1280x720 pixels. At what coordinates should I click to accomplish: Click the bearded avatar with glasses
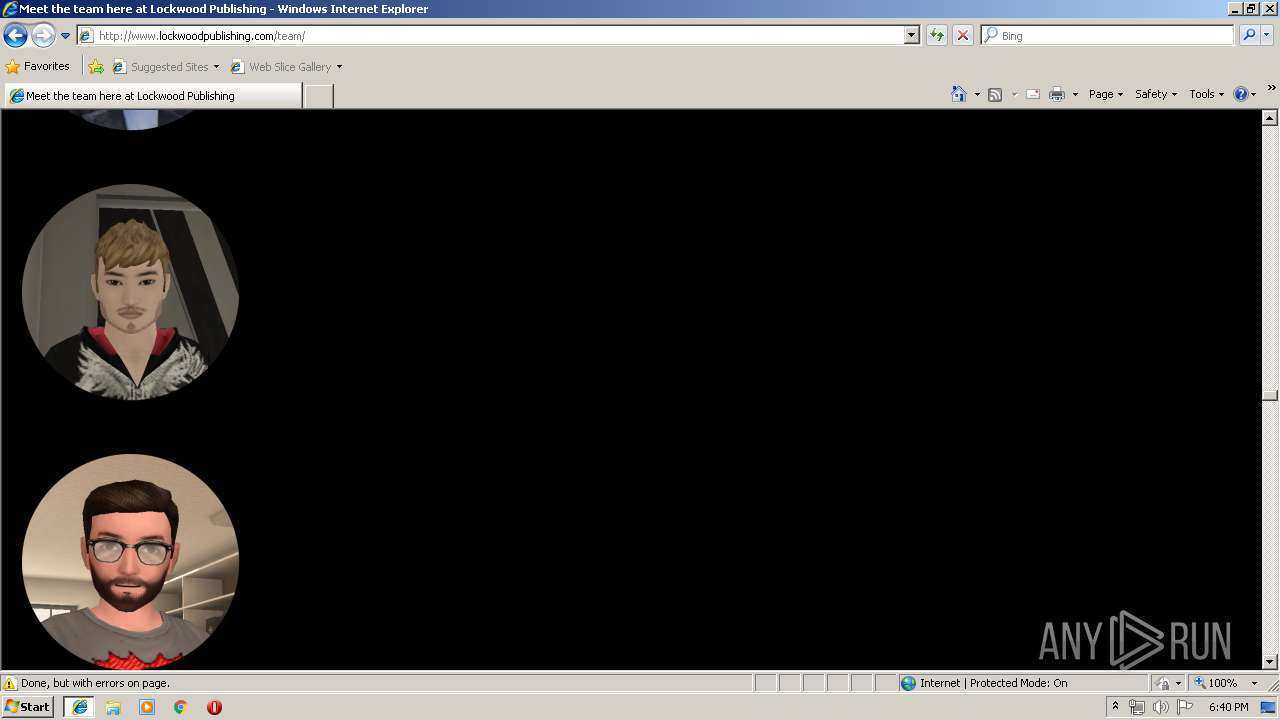click(130, 561)
